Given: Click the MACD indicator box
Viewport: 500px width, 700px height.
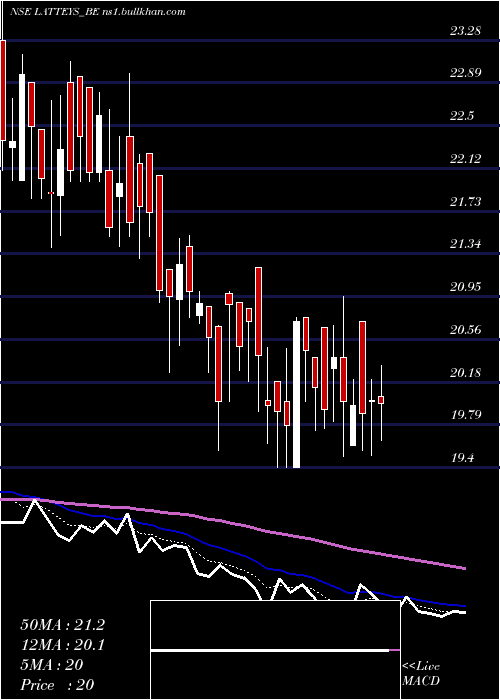Looking at the screenshot, I should [275, 650].
